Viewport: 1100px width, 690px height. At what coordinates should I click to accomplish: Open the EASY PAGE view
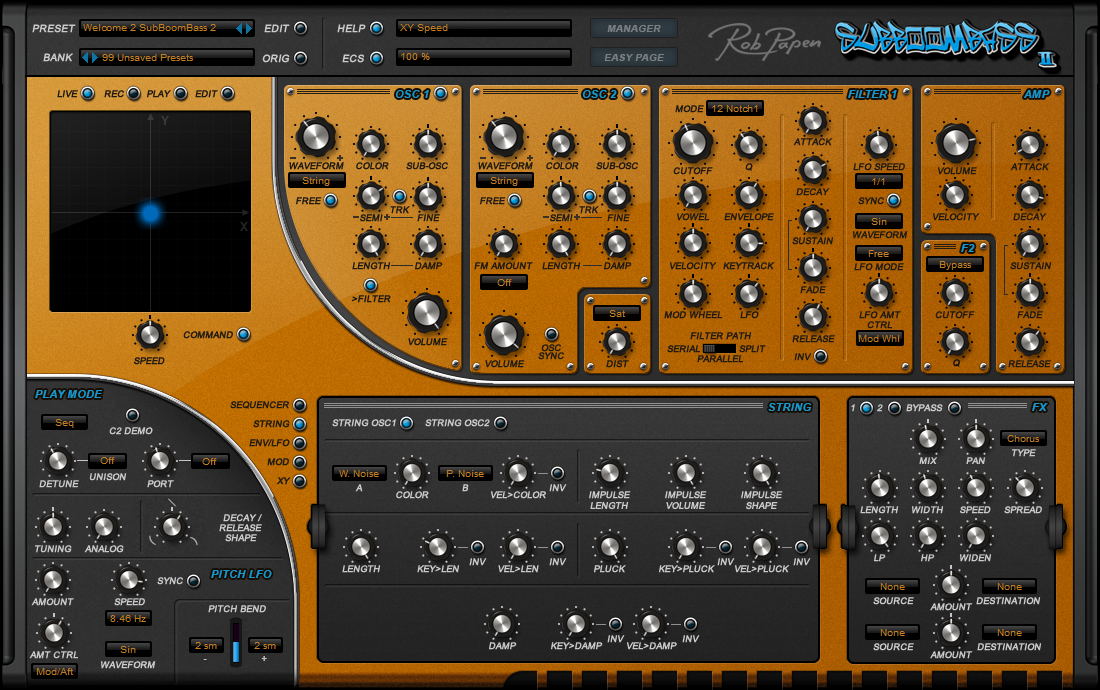[633, 57]
